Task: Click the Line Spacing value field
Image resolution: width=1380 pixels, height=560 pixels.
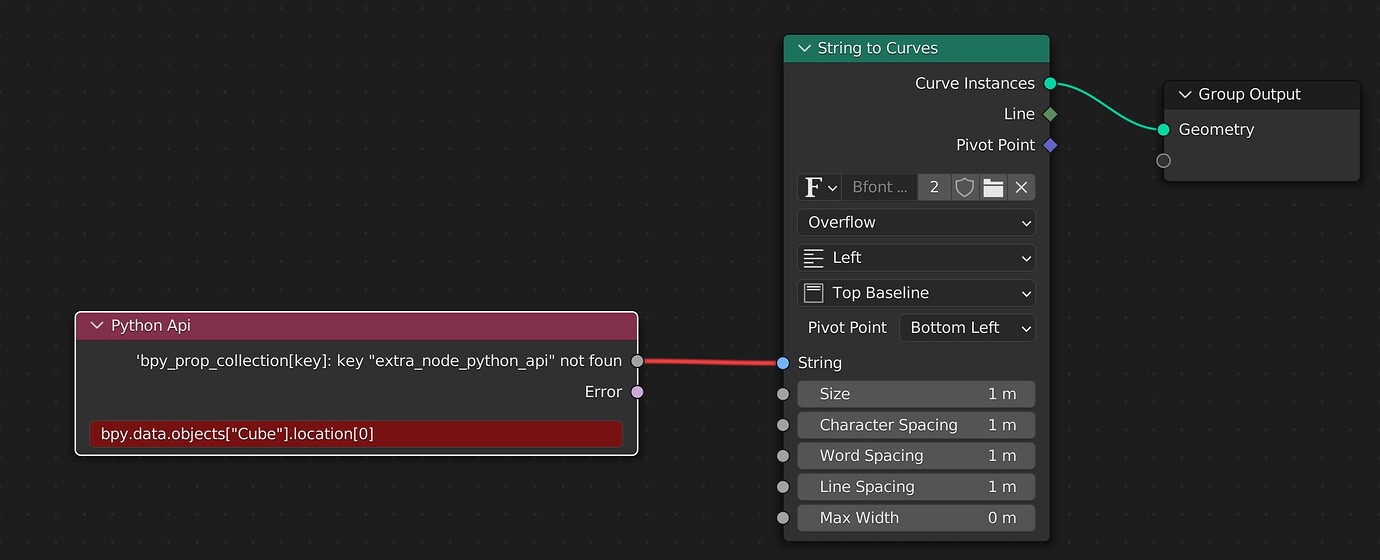Action: [916, 487]
